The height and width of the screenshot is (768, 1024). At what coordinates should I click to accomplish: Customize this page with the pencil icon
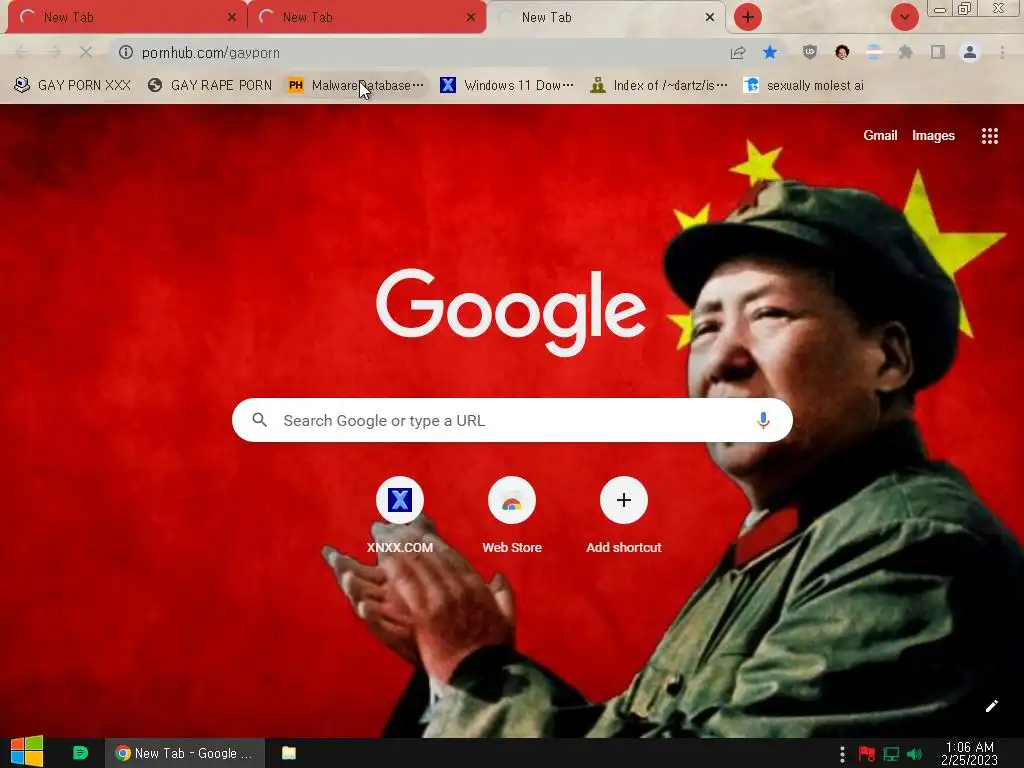point(991,706)
